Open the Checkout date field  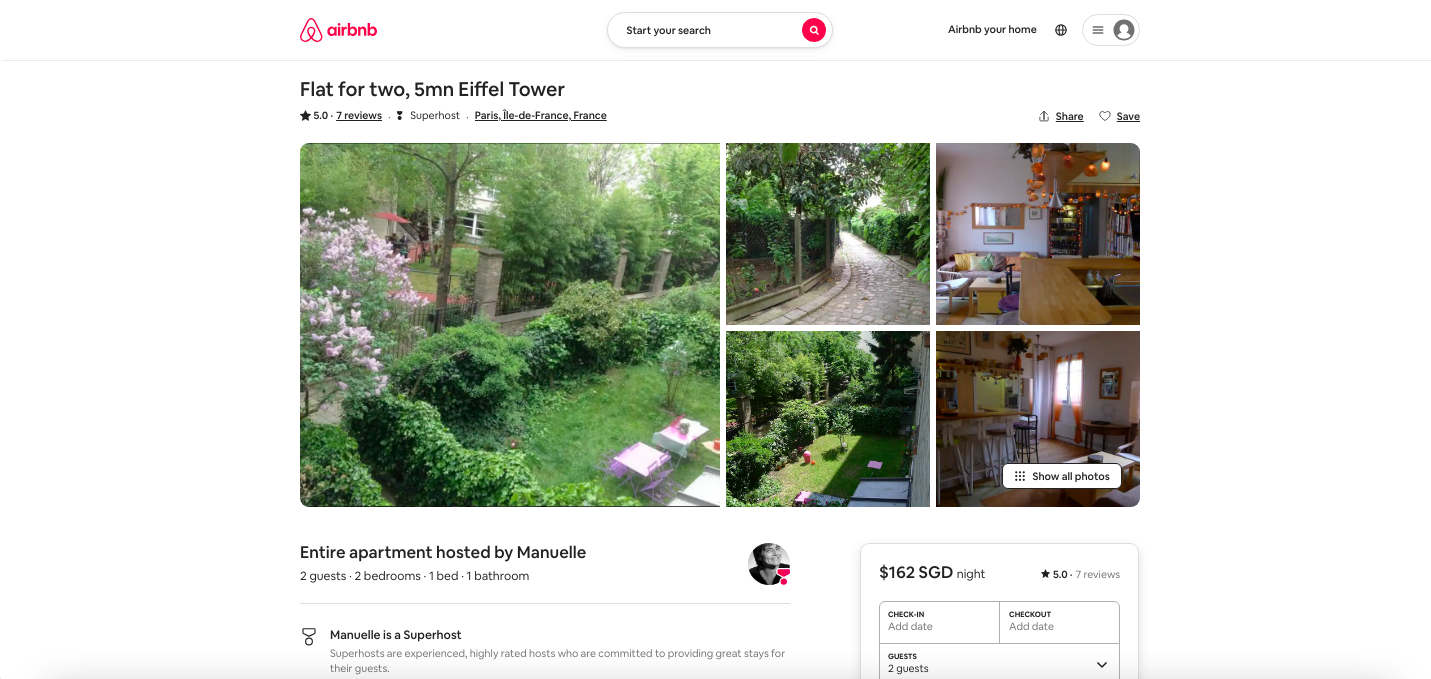(1059, 621)
